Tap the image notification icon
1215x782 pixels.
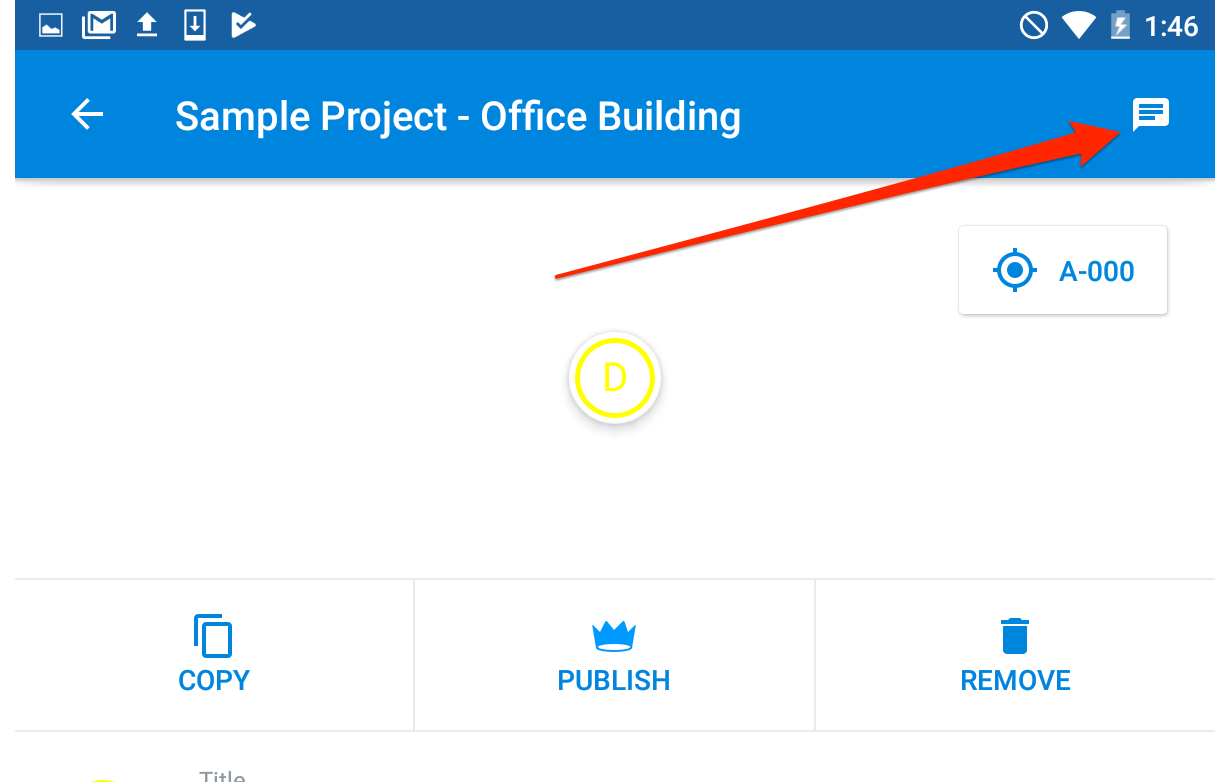click(51, 25)
